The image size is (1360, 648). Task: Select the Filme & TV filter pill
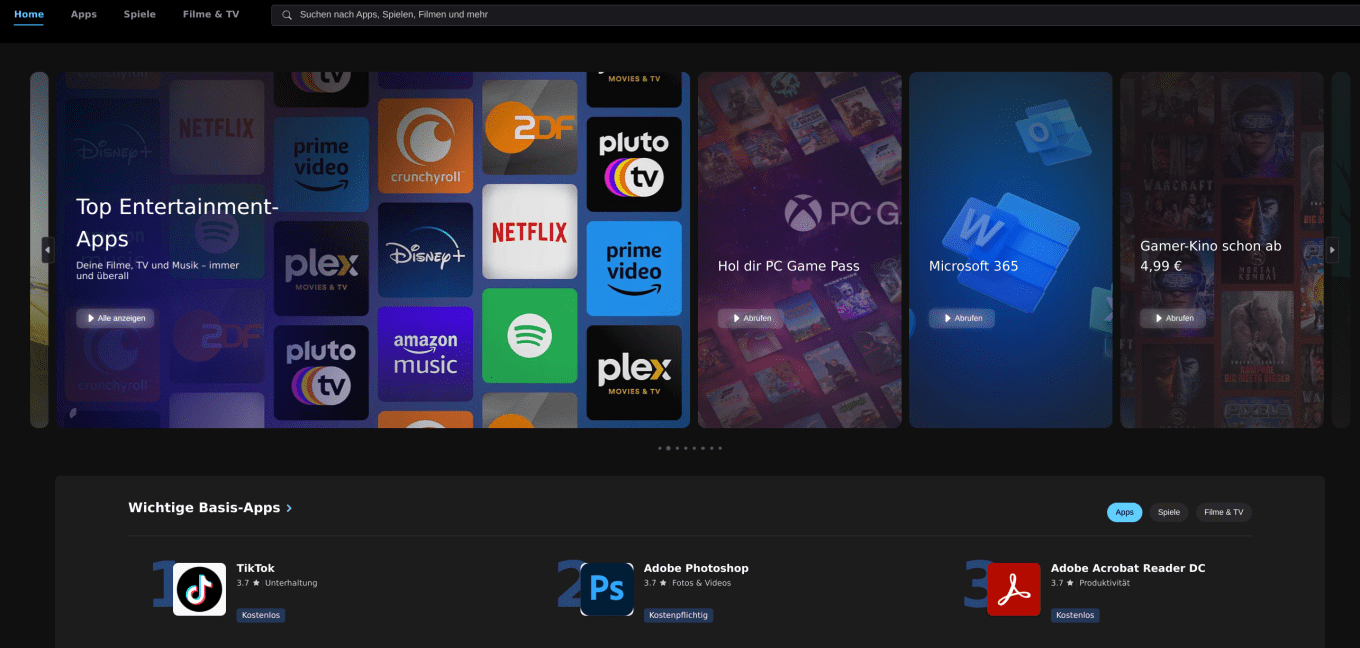1223,512
